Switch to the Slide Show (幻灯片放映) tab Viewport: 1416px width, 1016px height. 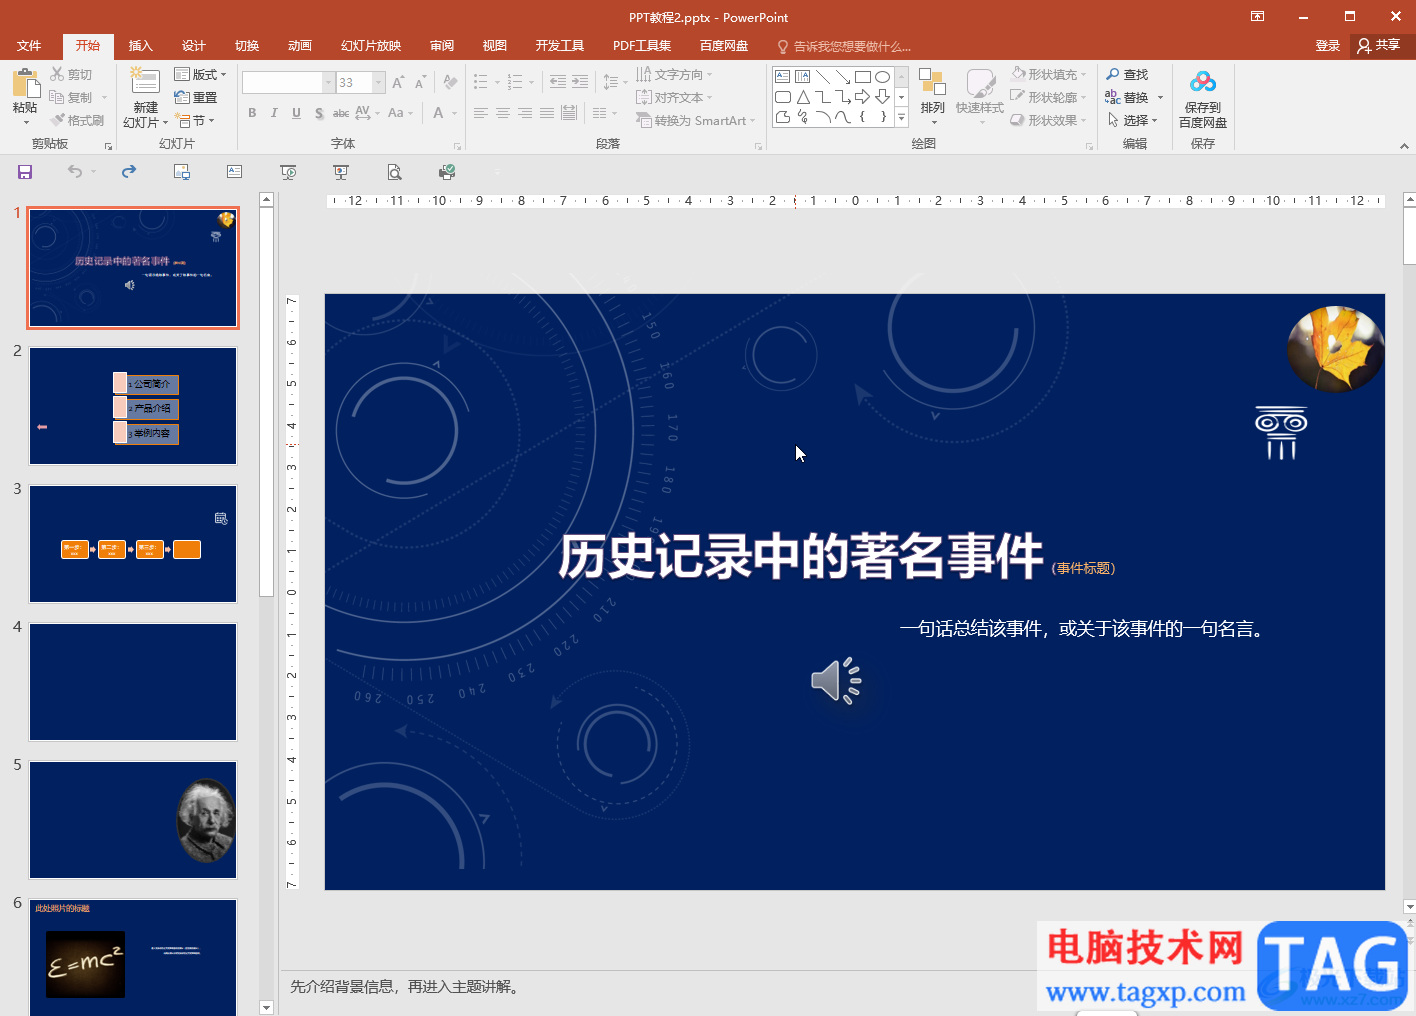click(x=371, y=46)
